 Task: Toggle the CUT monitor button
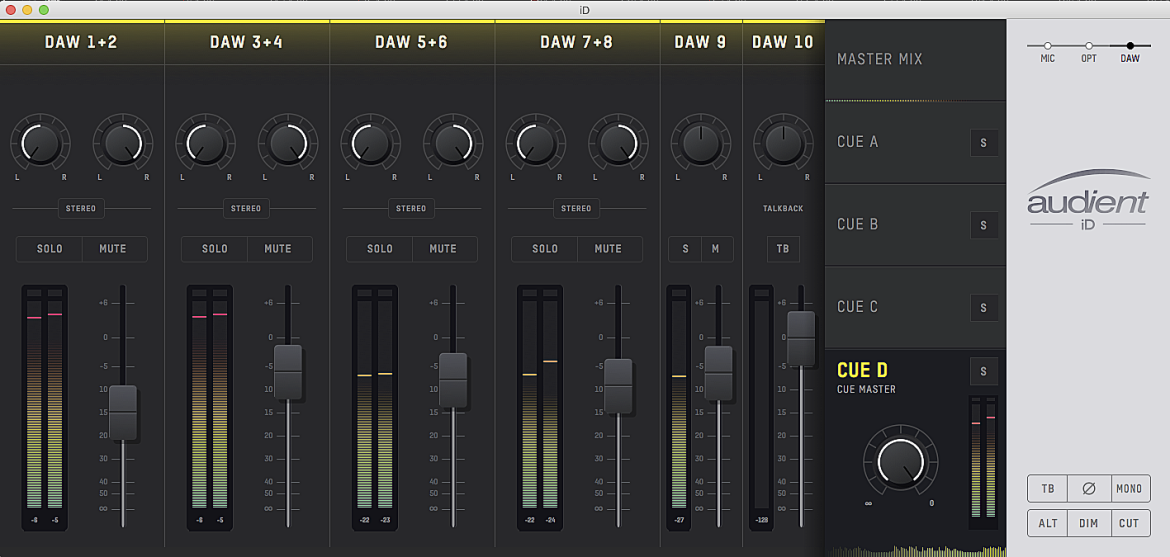click(1130, 523)
